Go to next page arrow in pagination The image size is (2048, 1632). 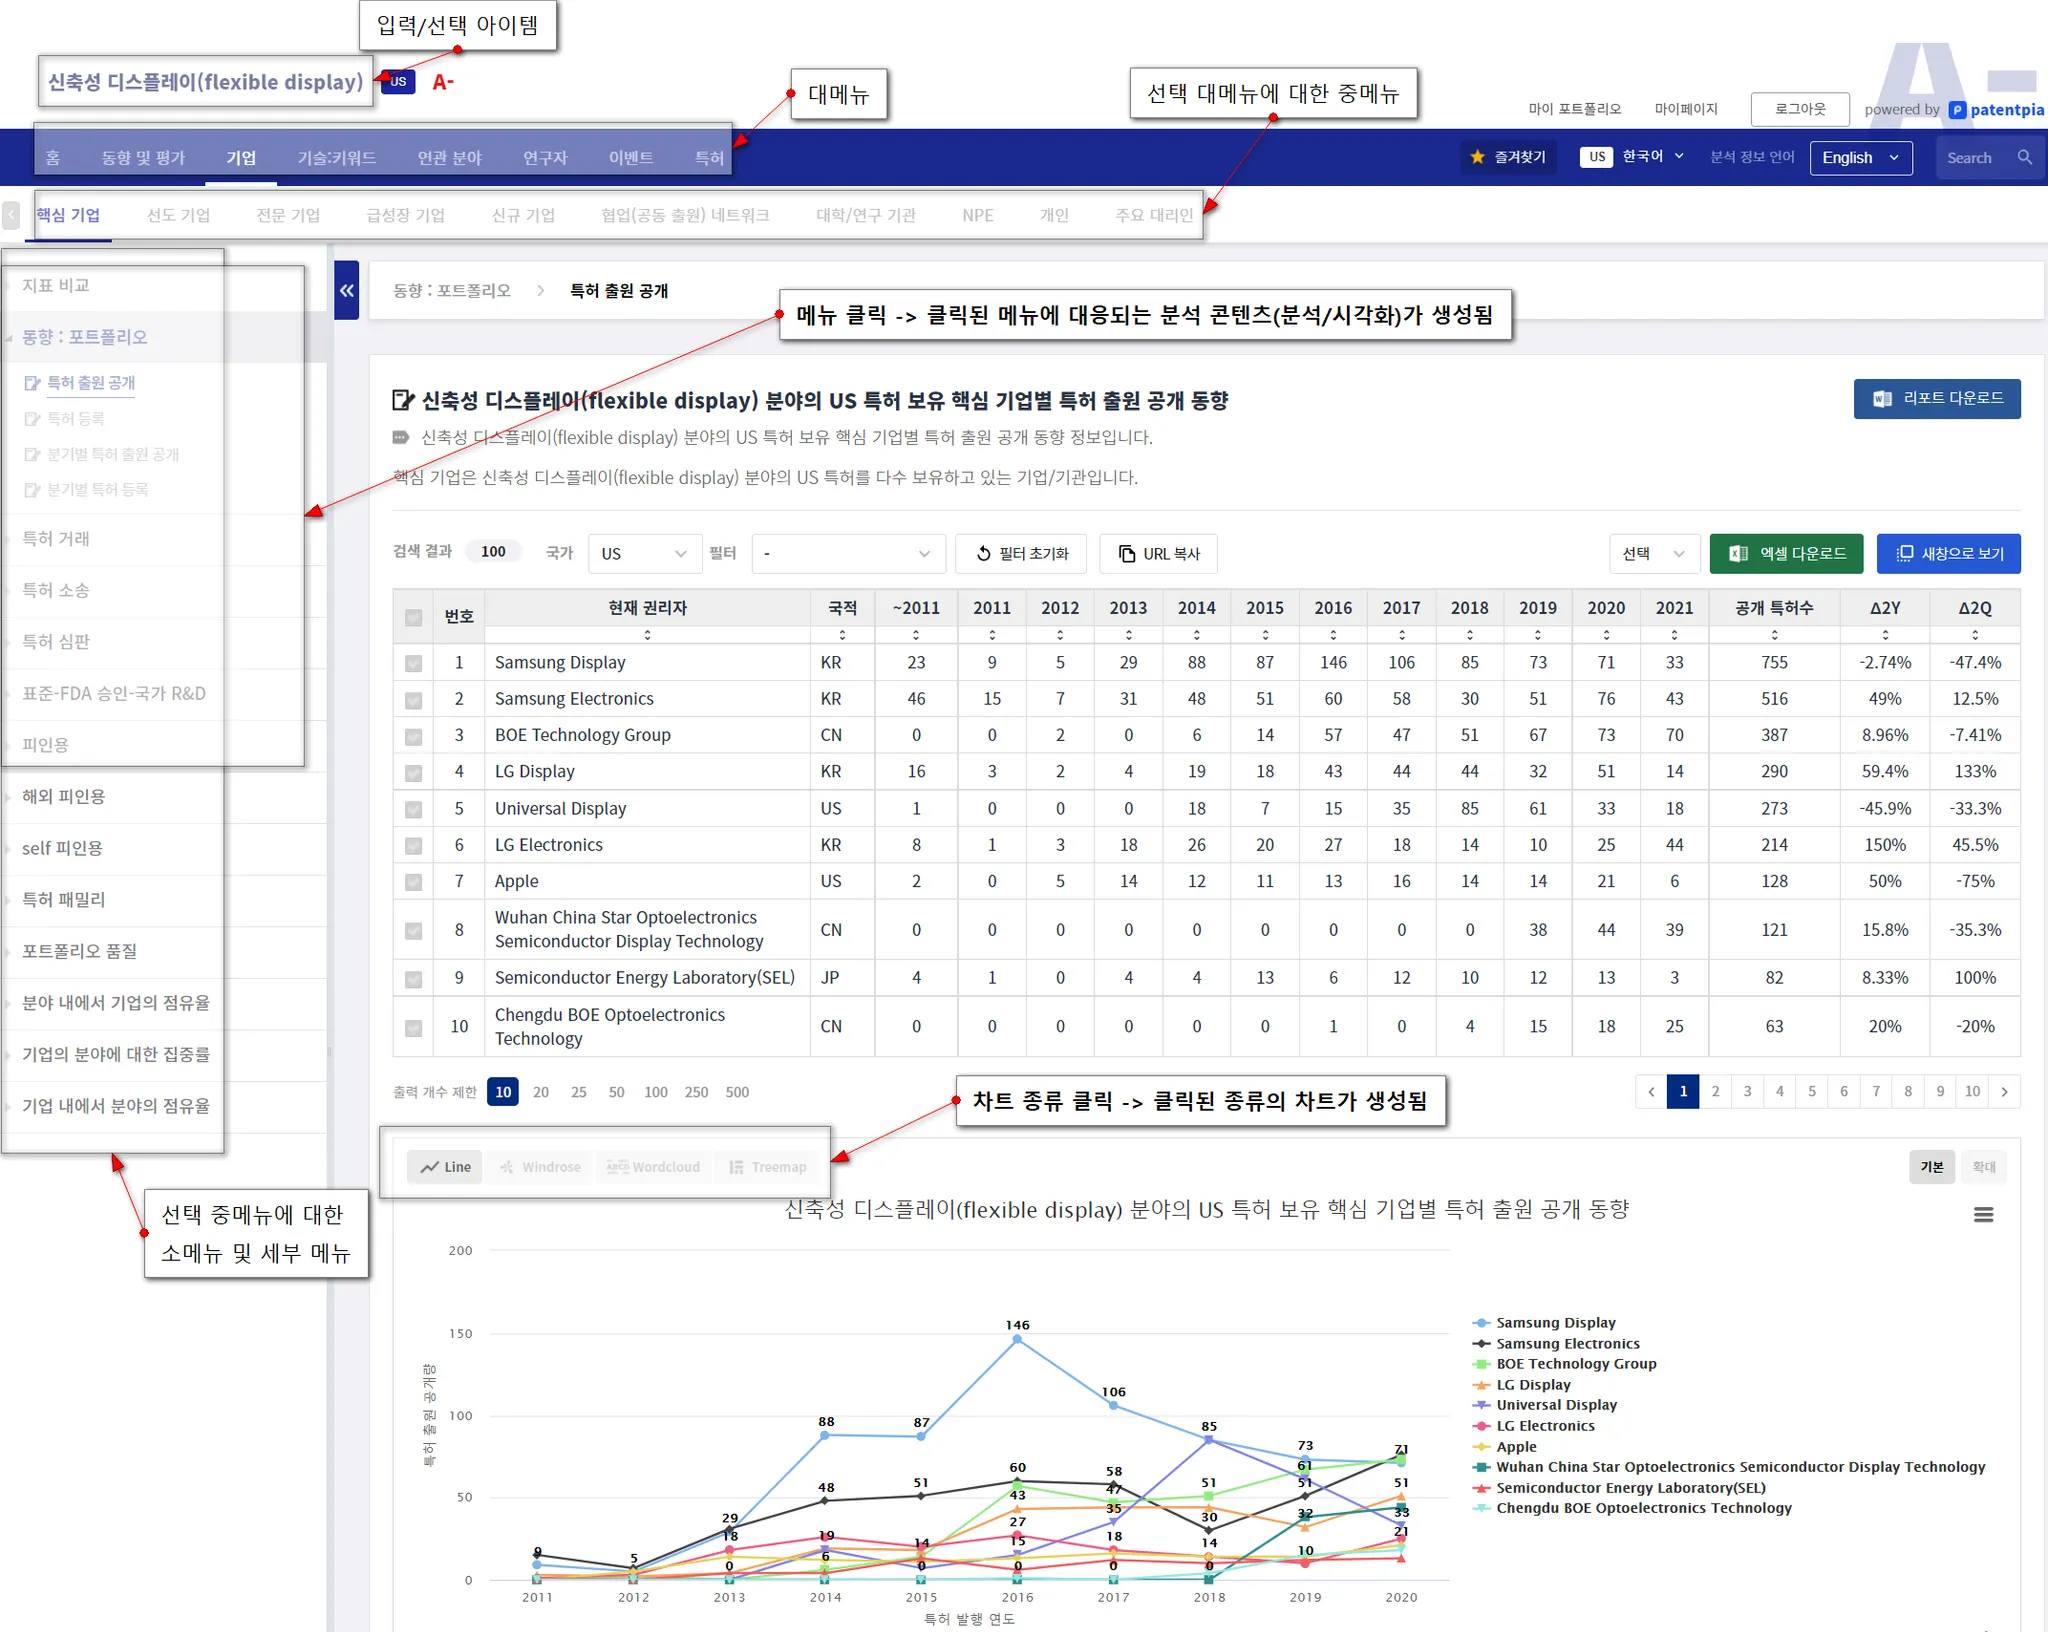click(x=2004, y=1092)
